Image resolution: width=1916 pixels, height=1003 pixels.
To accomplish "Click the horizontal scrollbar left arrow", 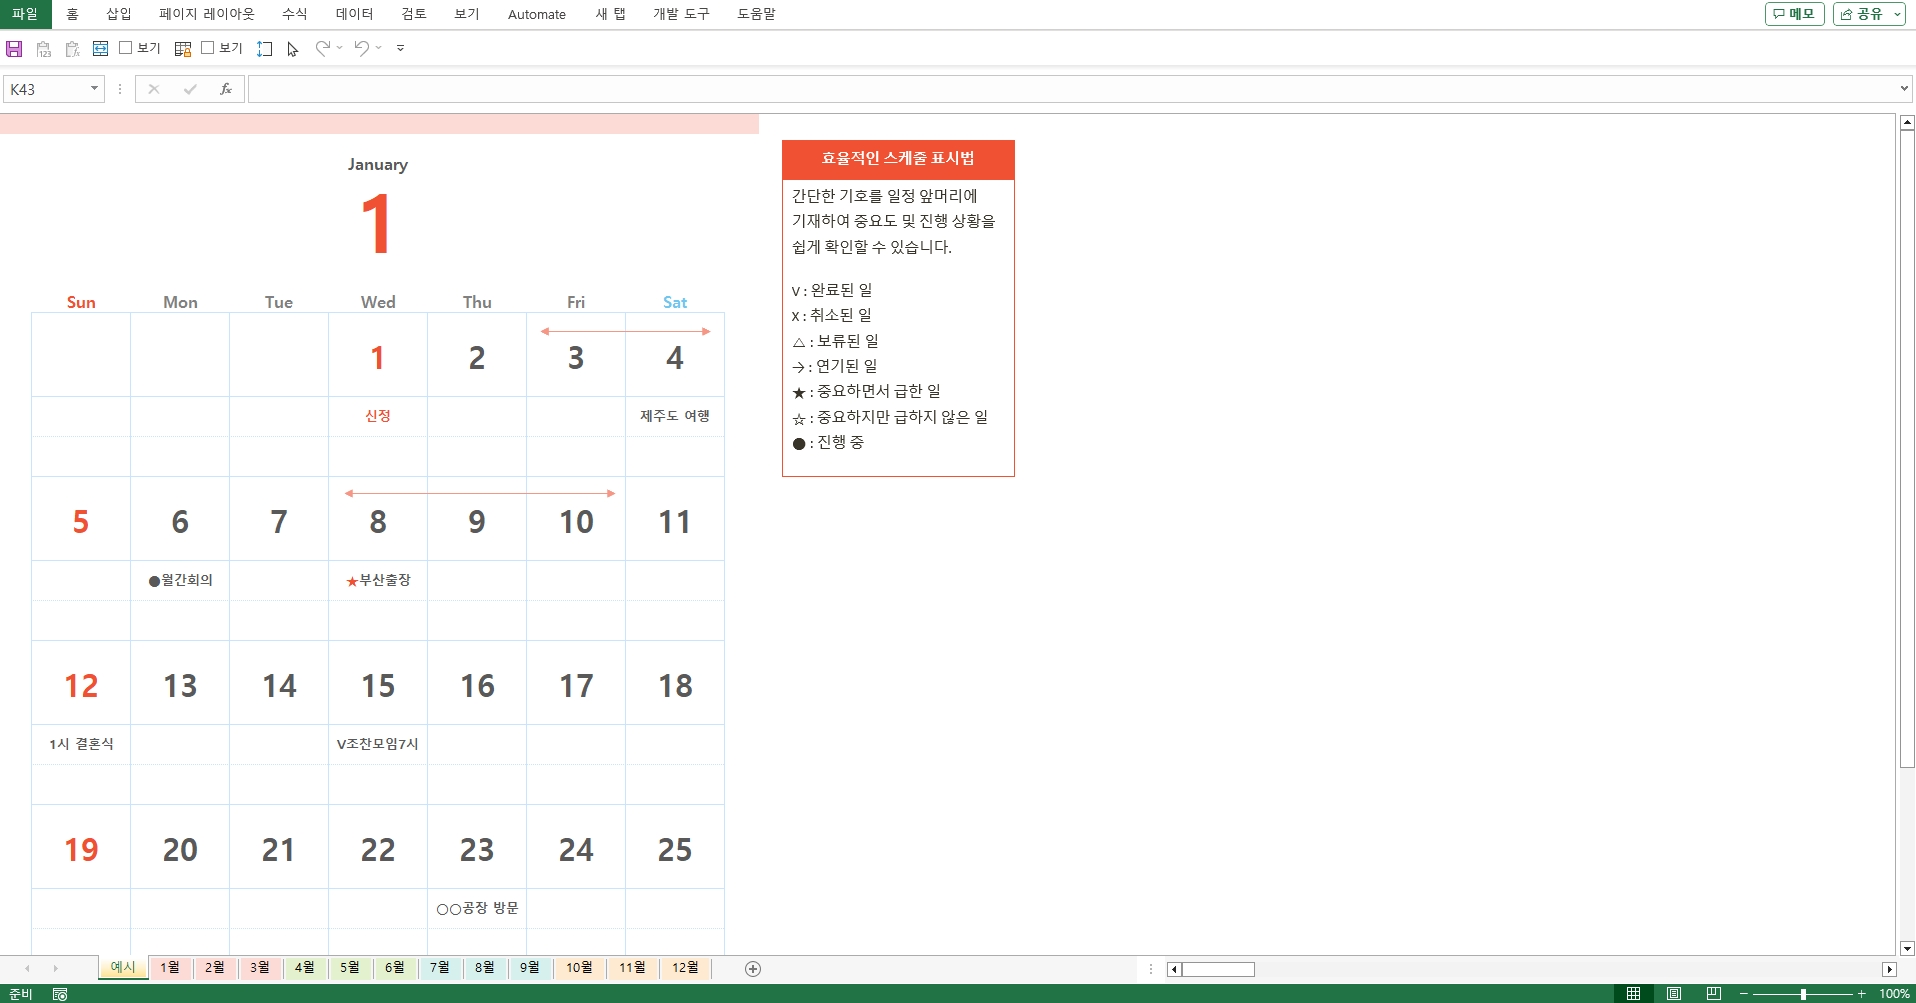I will [1175, 969].
